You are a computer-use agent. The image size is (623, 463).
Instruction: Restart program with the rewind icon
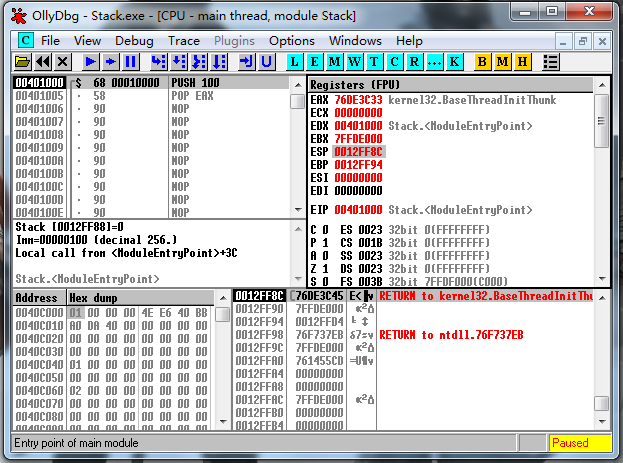(43, 62)
